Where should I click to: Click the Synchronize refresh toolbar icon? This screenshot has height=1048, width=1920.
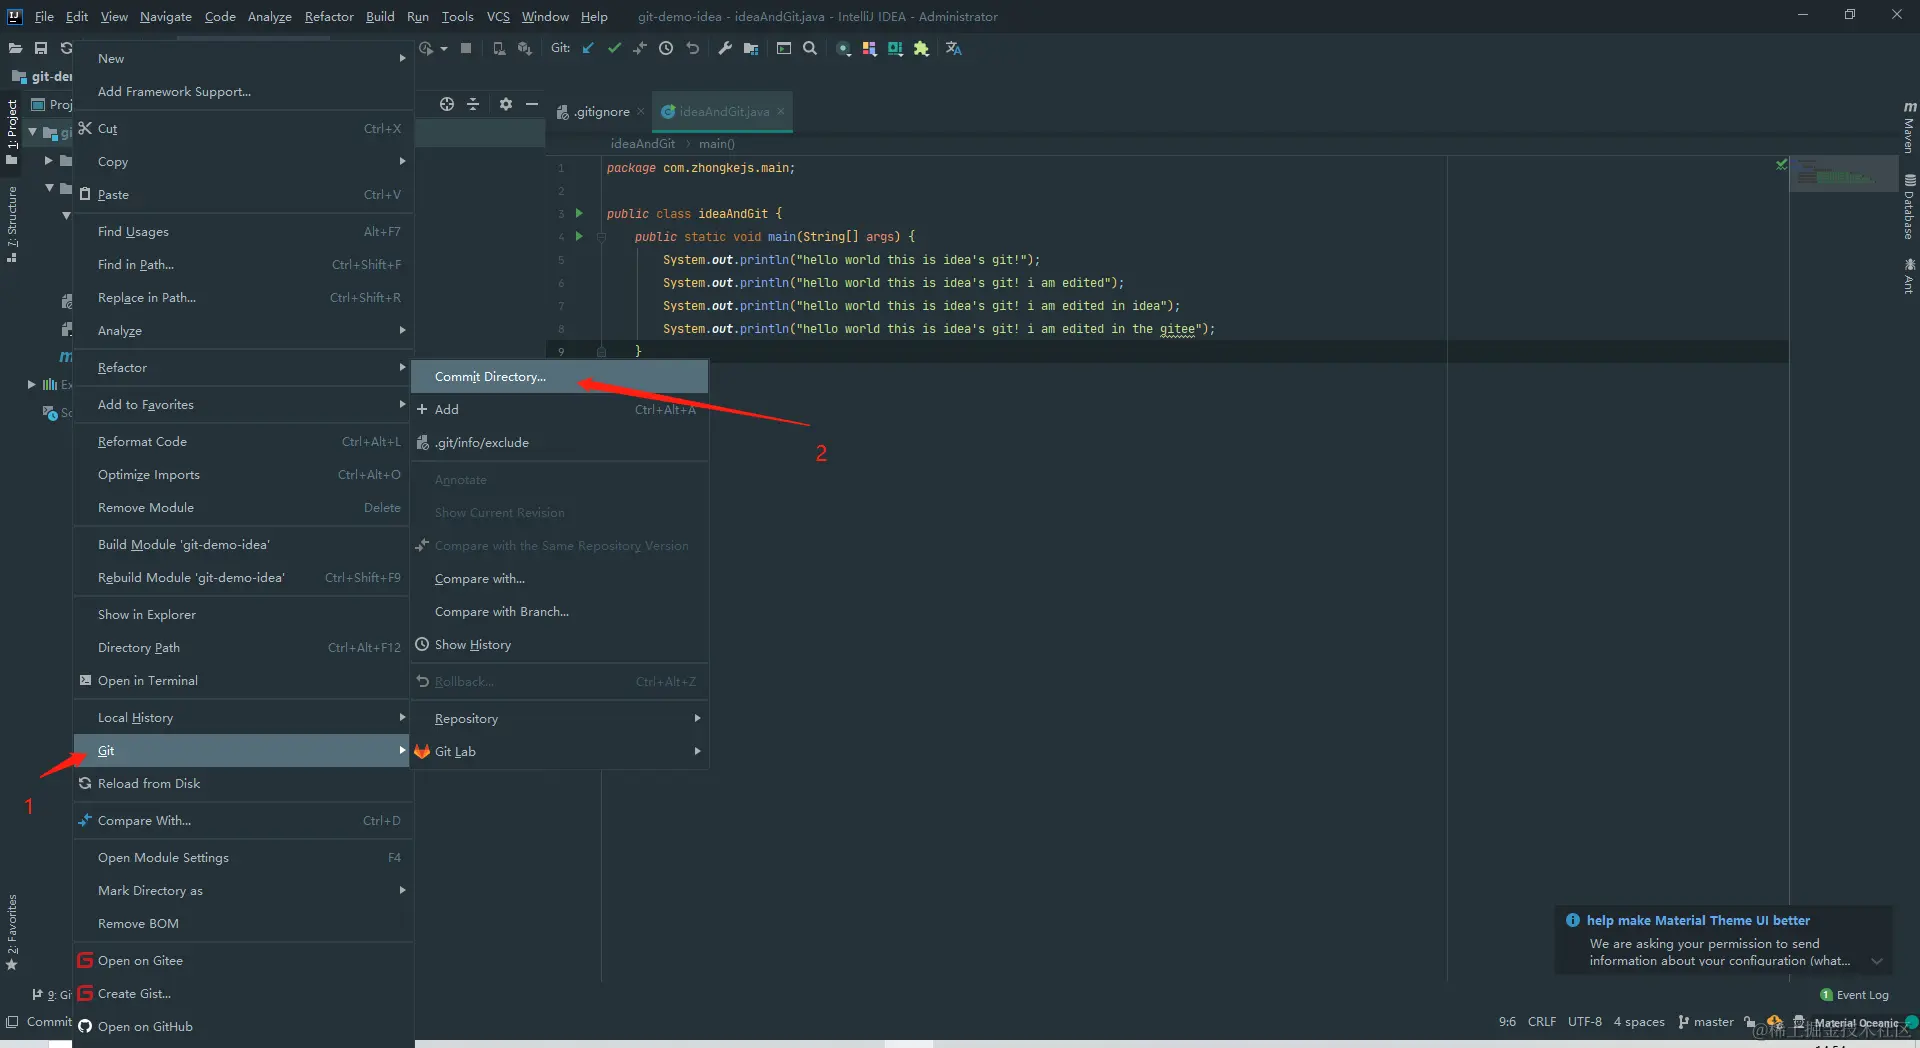pyautogui.click(x=66, y=48)
